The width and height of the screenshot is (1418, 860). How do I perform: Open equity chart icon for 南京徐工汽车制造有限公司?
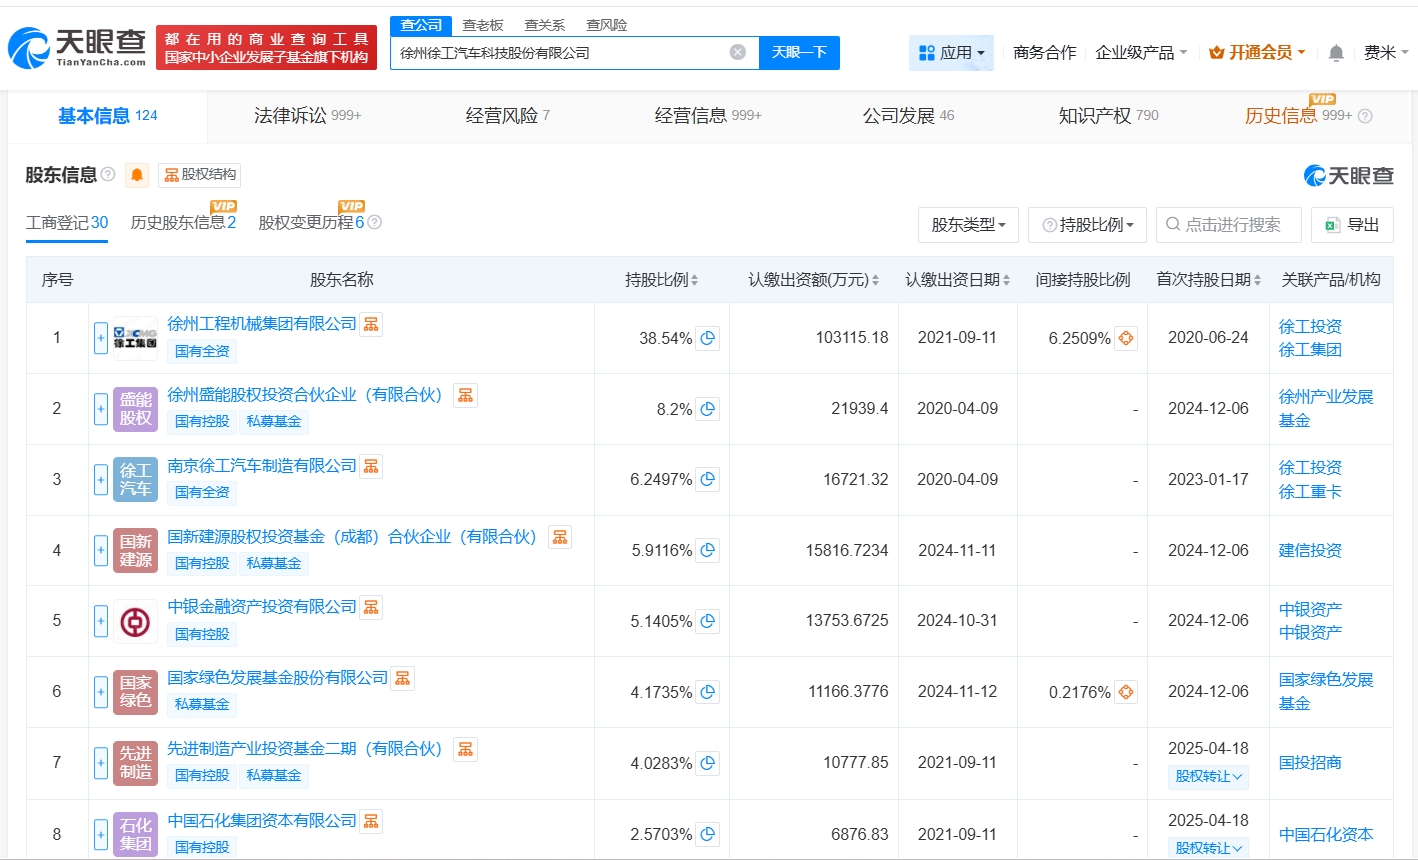click(x=371, y=466)
